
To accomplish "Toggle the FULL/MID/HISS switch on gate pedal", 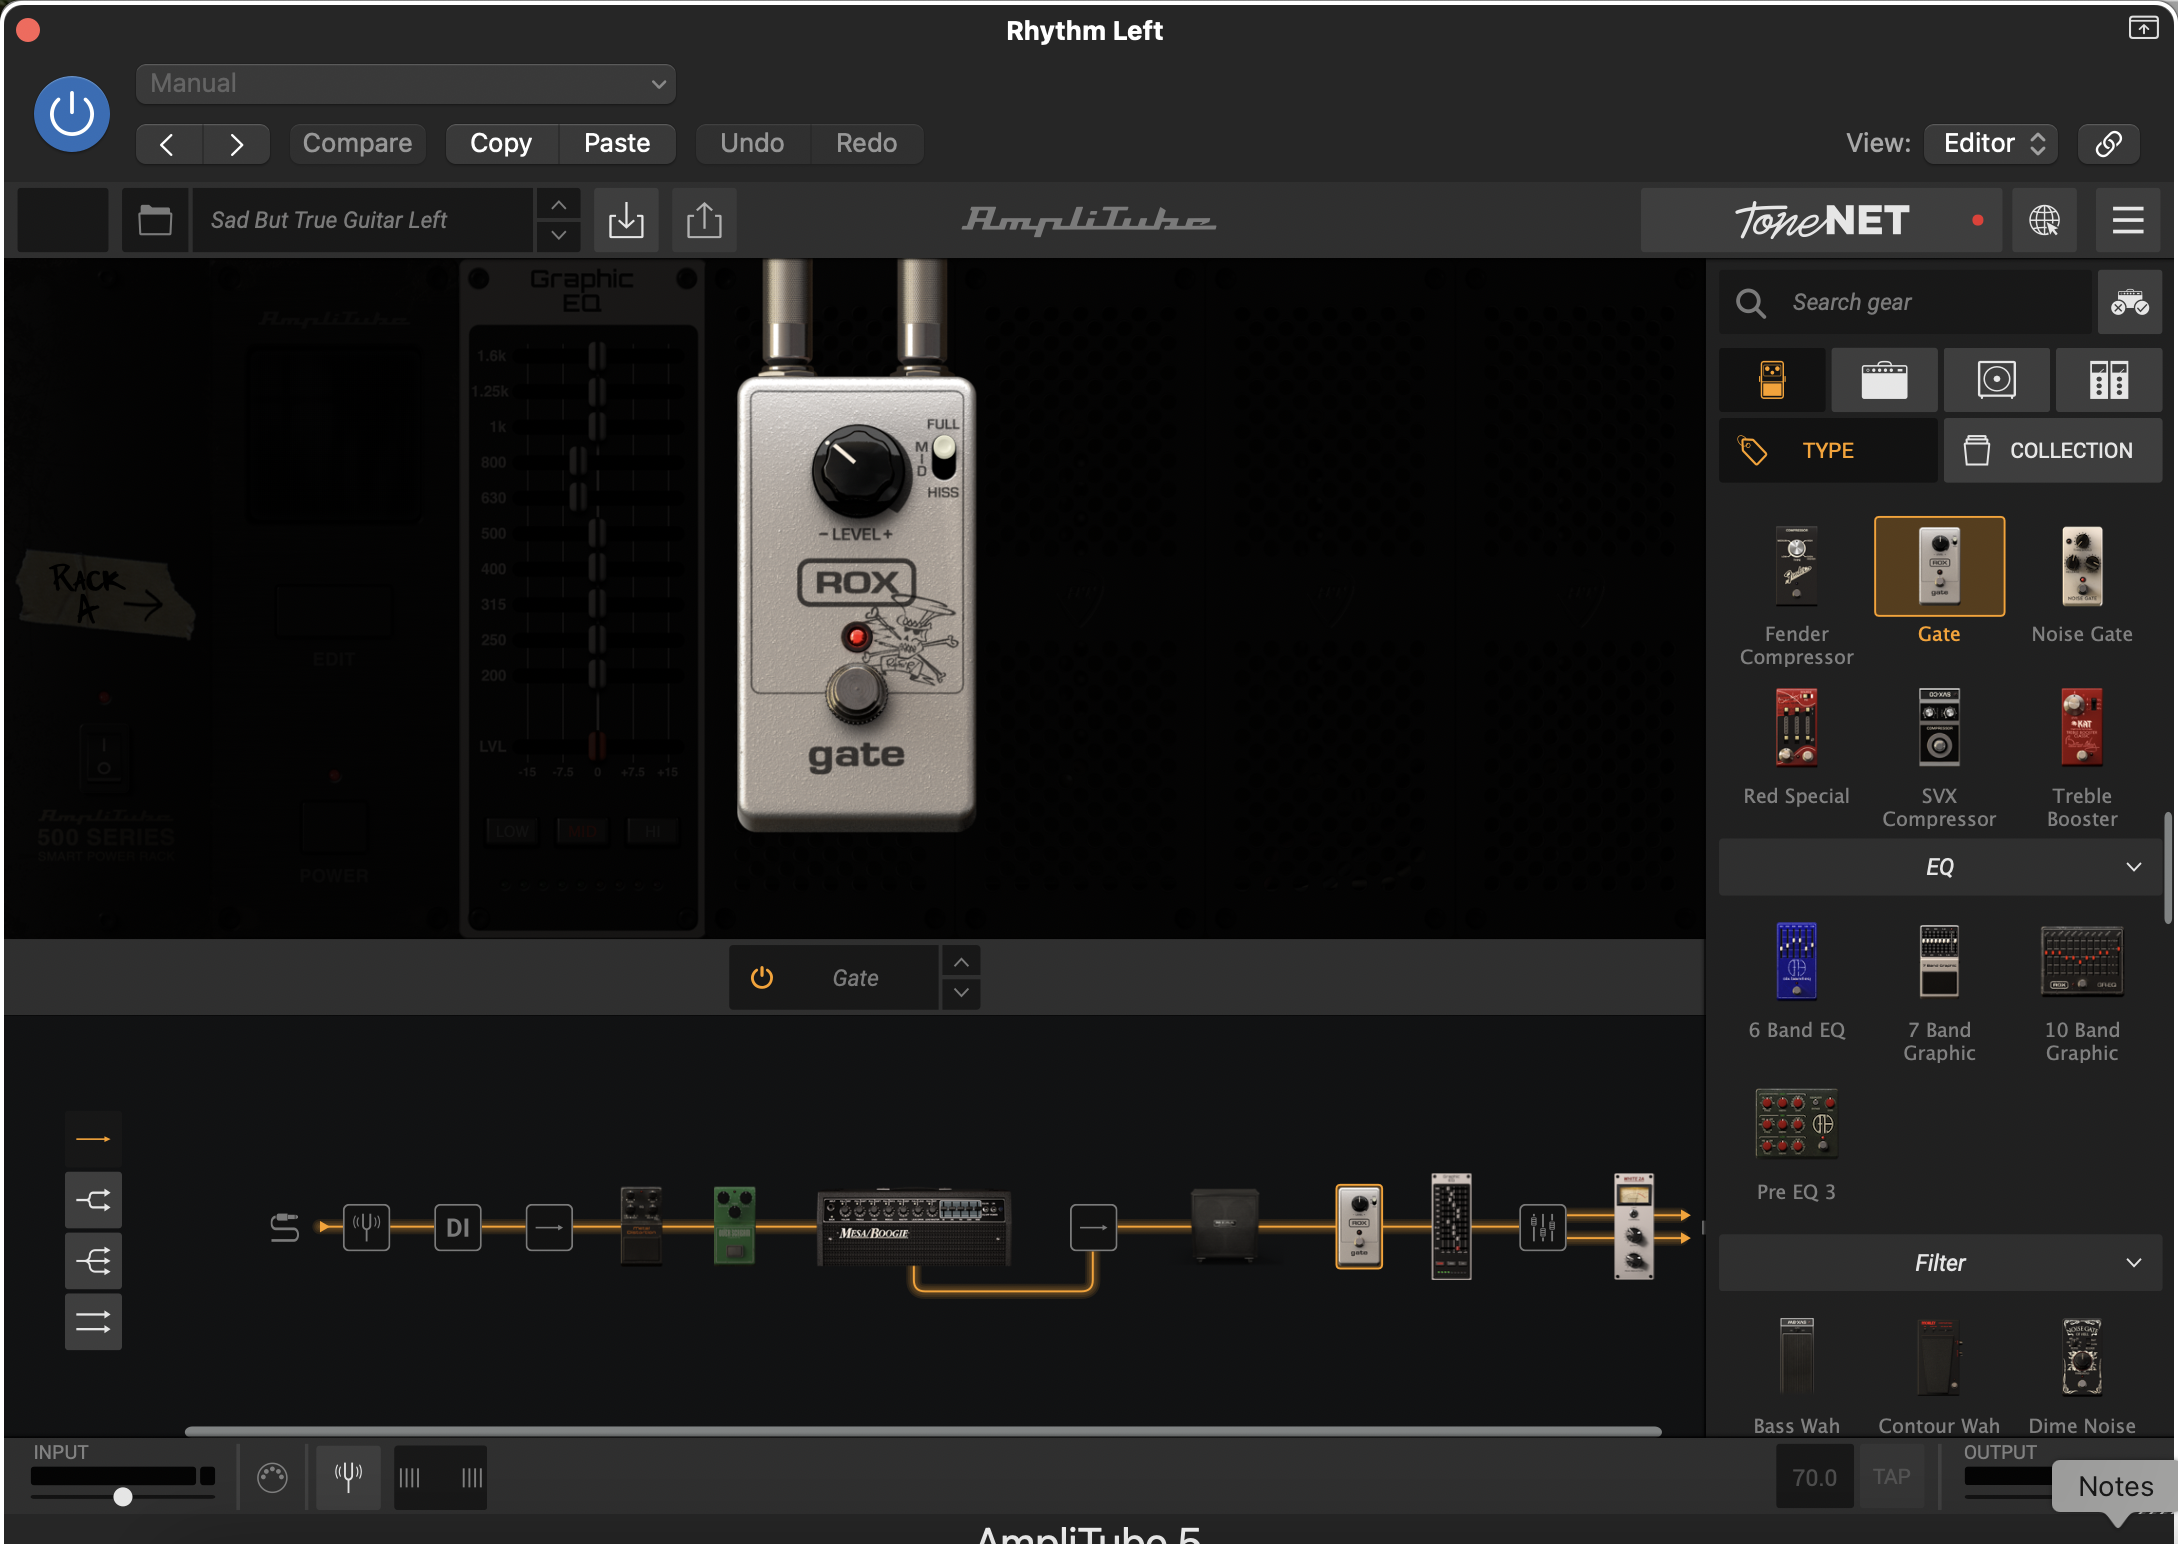I will (943, 458).
